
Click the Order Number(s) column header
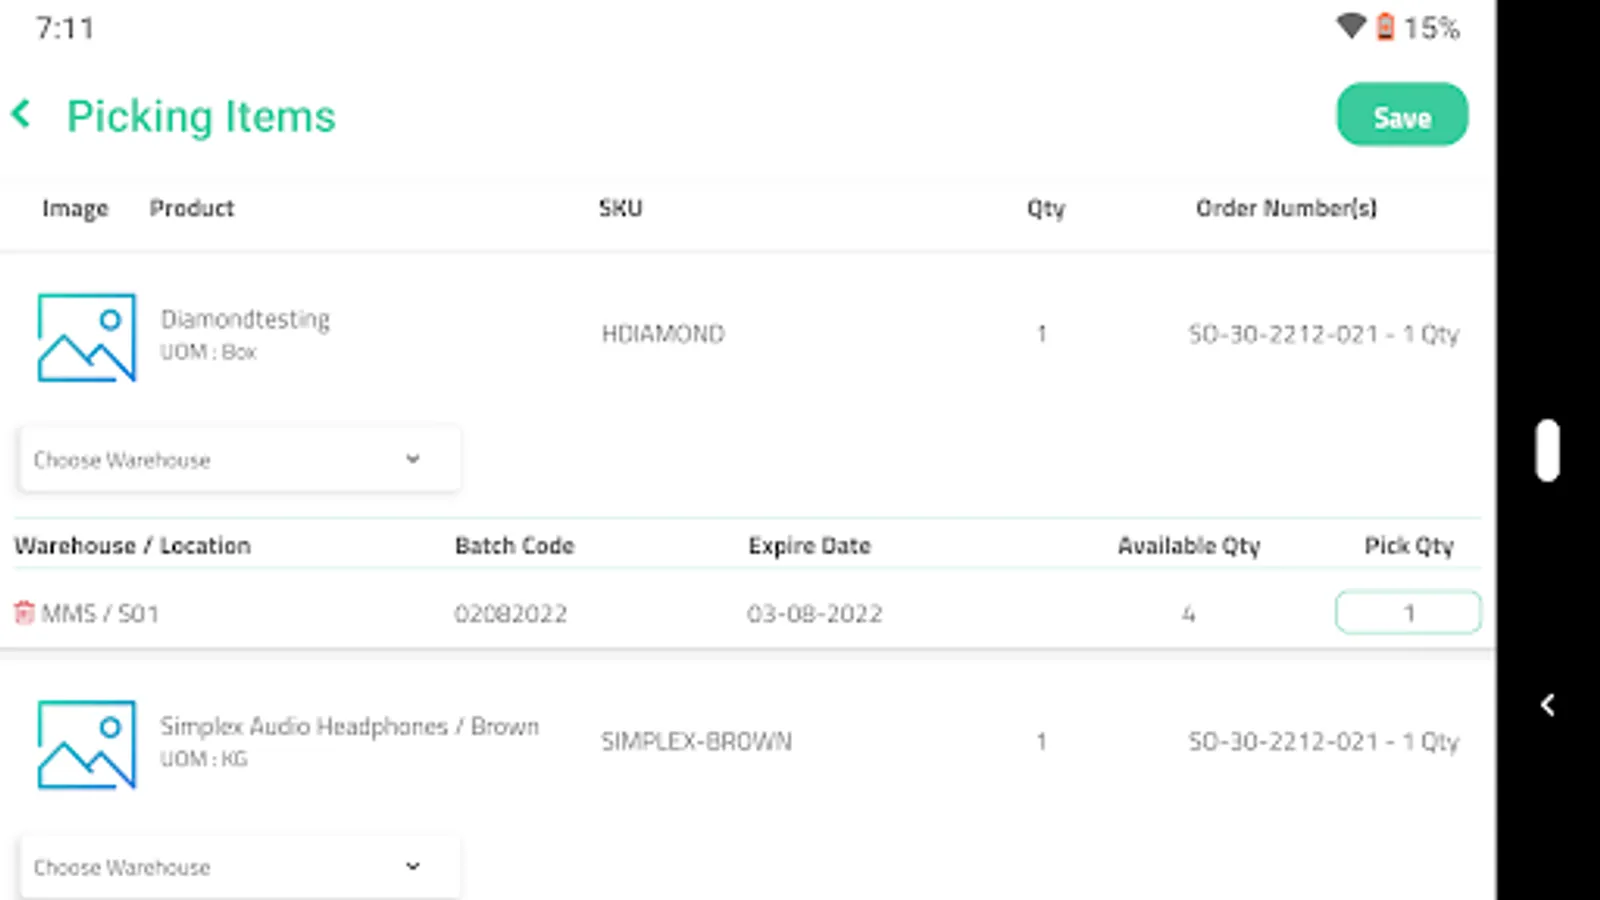coord(1285,208)
